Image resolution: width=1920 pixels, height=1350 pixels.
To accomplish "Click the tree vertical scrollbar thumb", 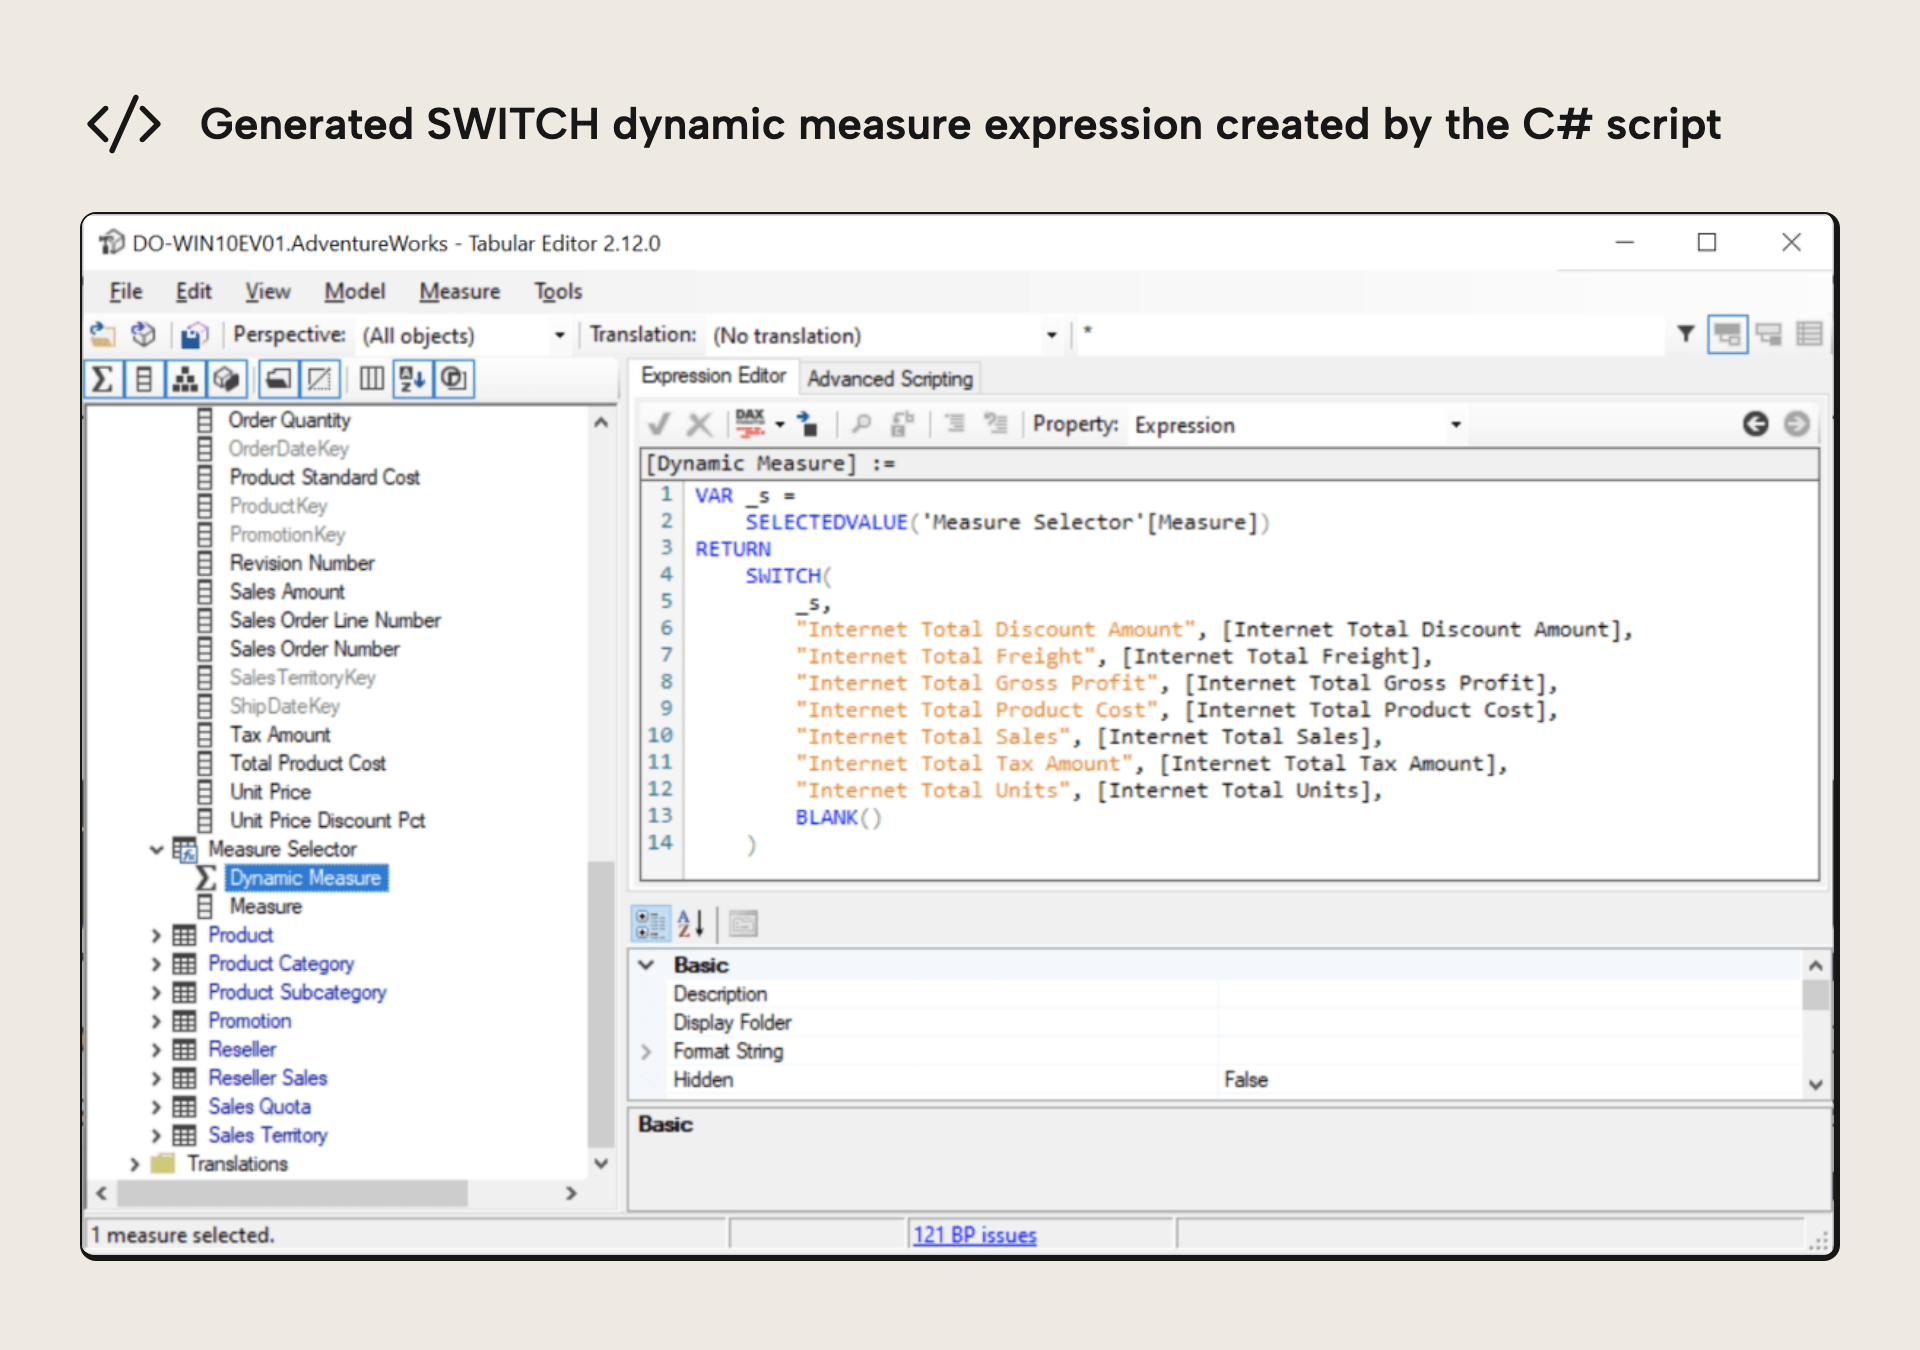I will click(601, 1003).
